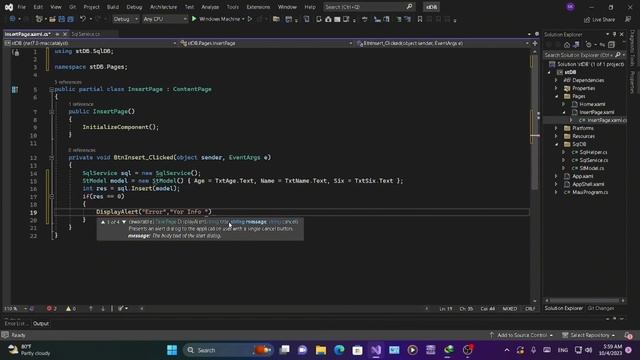Open the Extensions menu

pos(258,7)
